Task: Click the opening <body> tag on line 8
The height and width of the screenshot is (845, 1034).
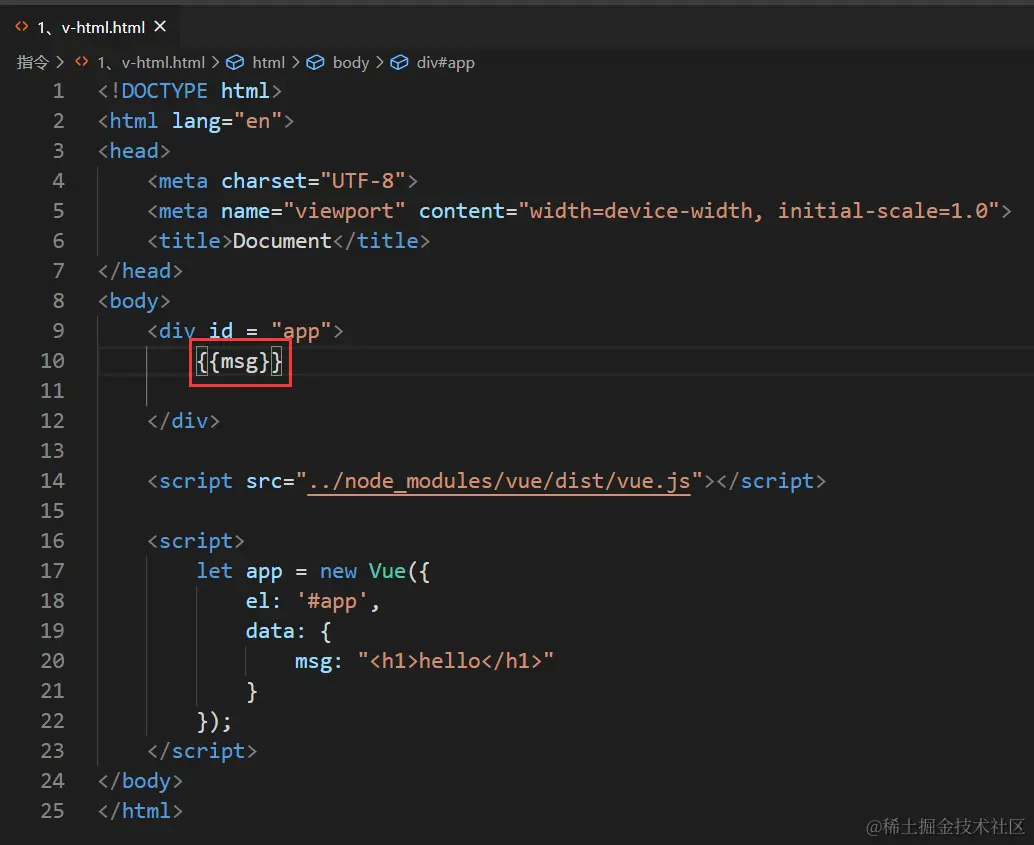Action: [134, 301]
